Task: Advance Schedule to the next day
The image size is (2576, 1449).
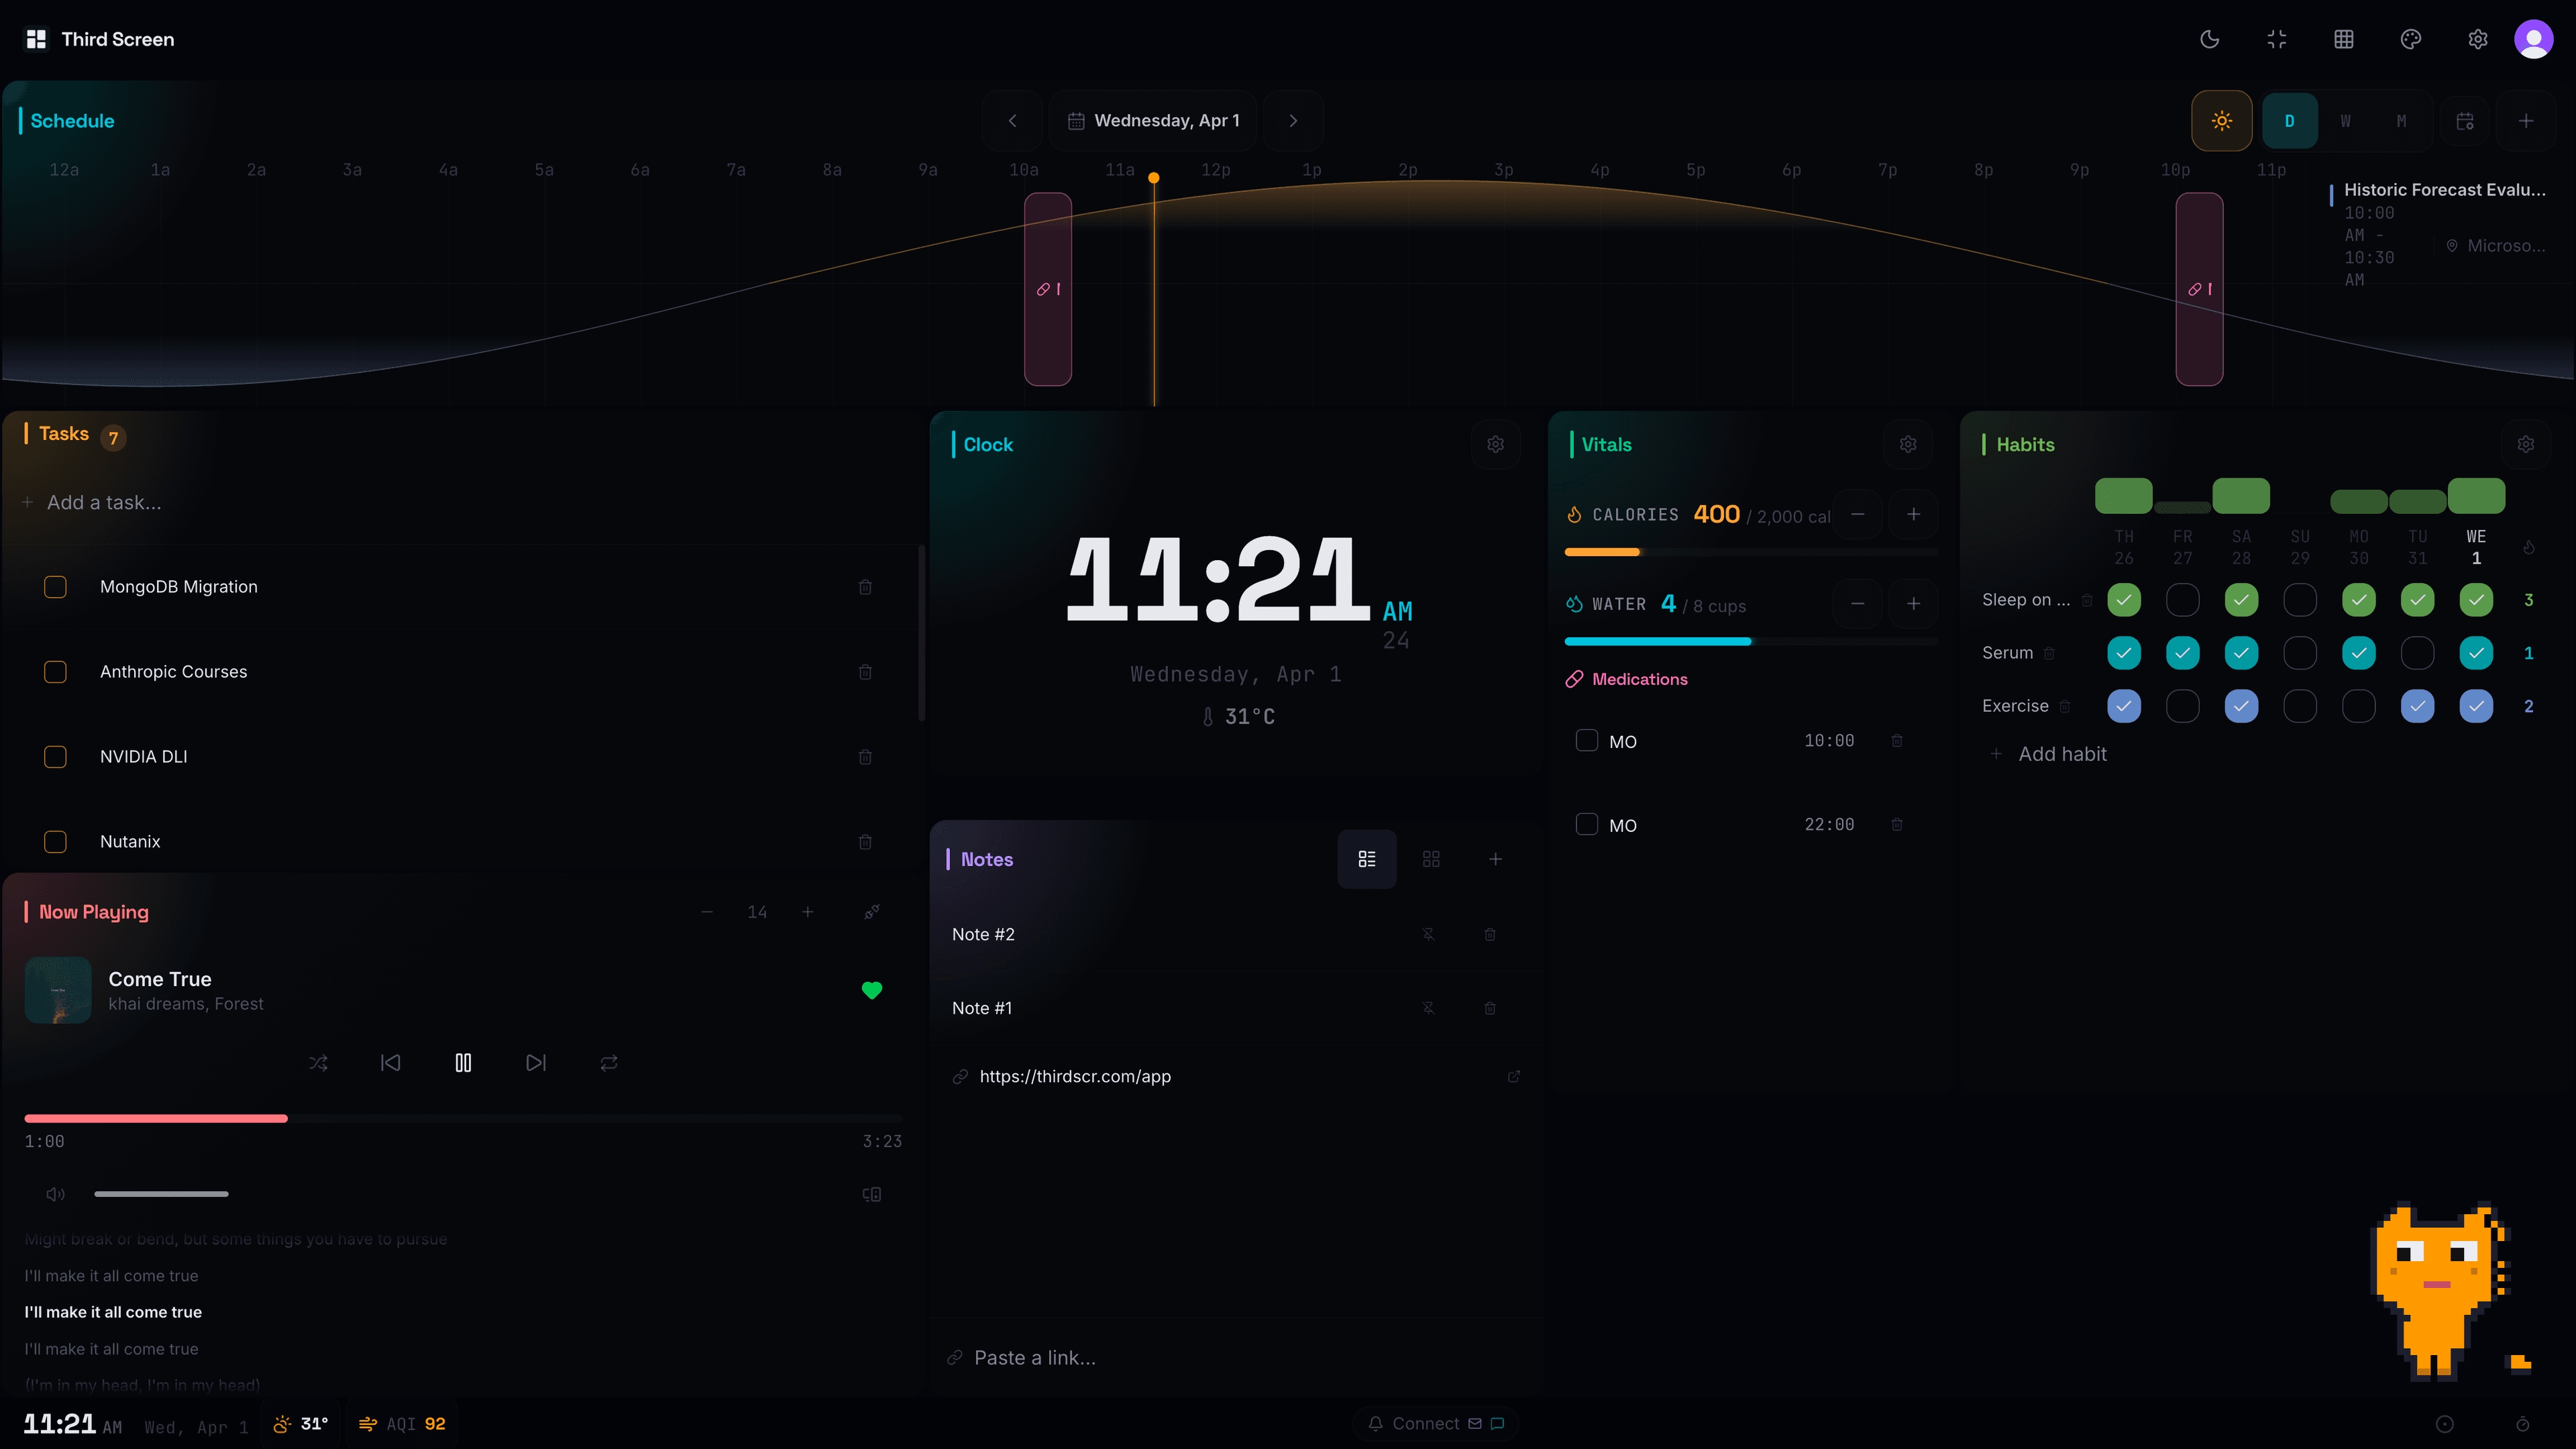Action: [1294, 120]
